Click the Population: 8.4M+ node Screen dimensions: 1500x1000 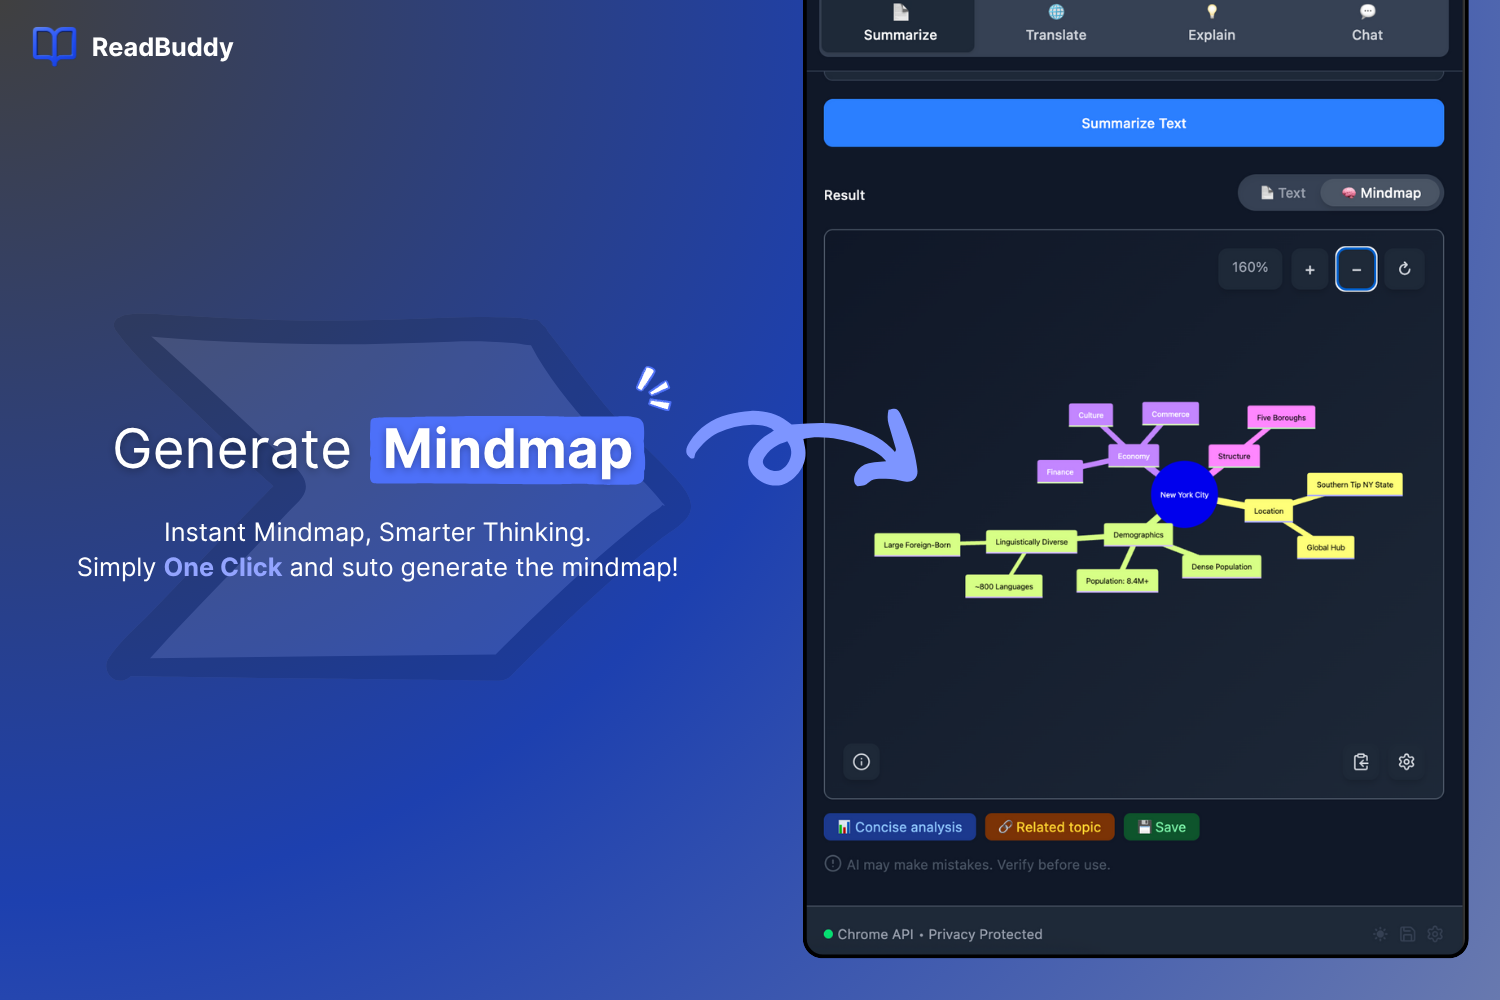tap(1117, 581)
